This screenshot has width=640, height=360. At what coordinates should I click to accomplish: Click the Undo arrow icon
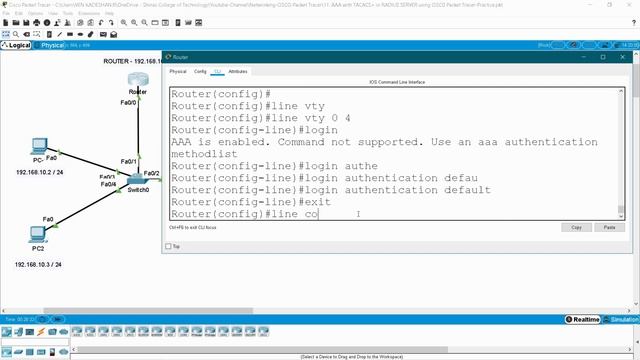(x=101, y=23)
